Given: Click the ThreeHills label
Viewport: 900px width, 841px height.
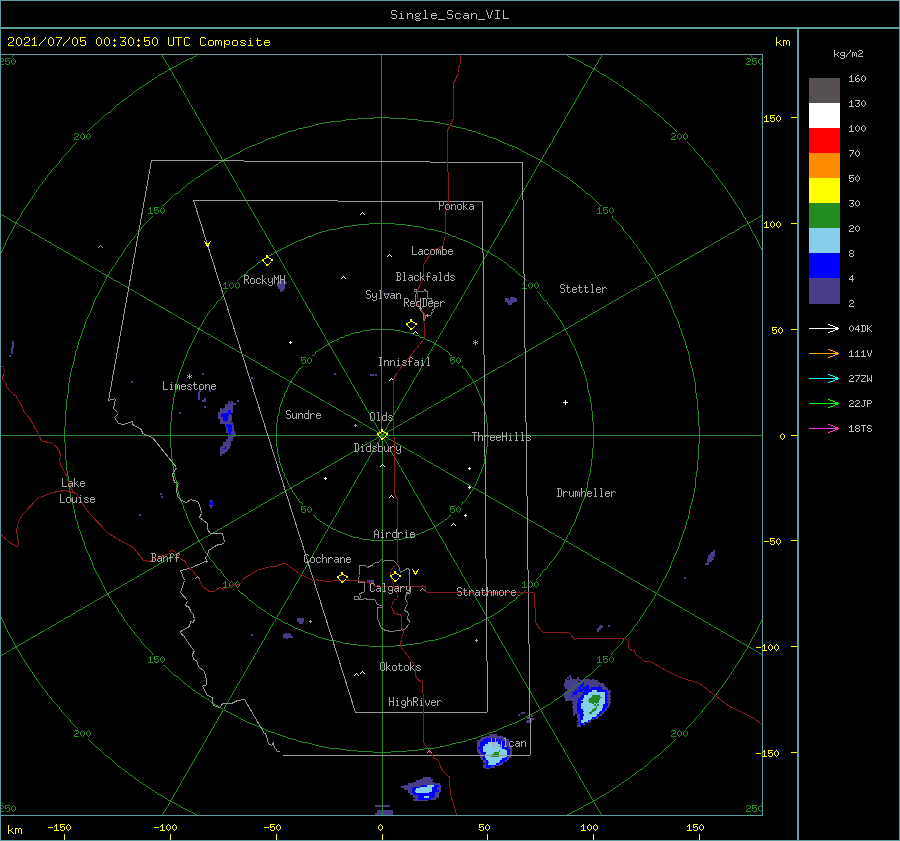Looking at the screenshot, I should (x=501, y=437).
